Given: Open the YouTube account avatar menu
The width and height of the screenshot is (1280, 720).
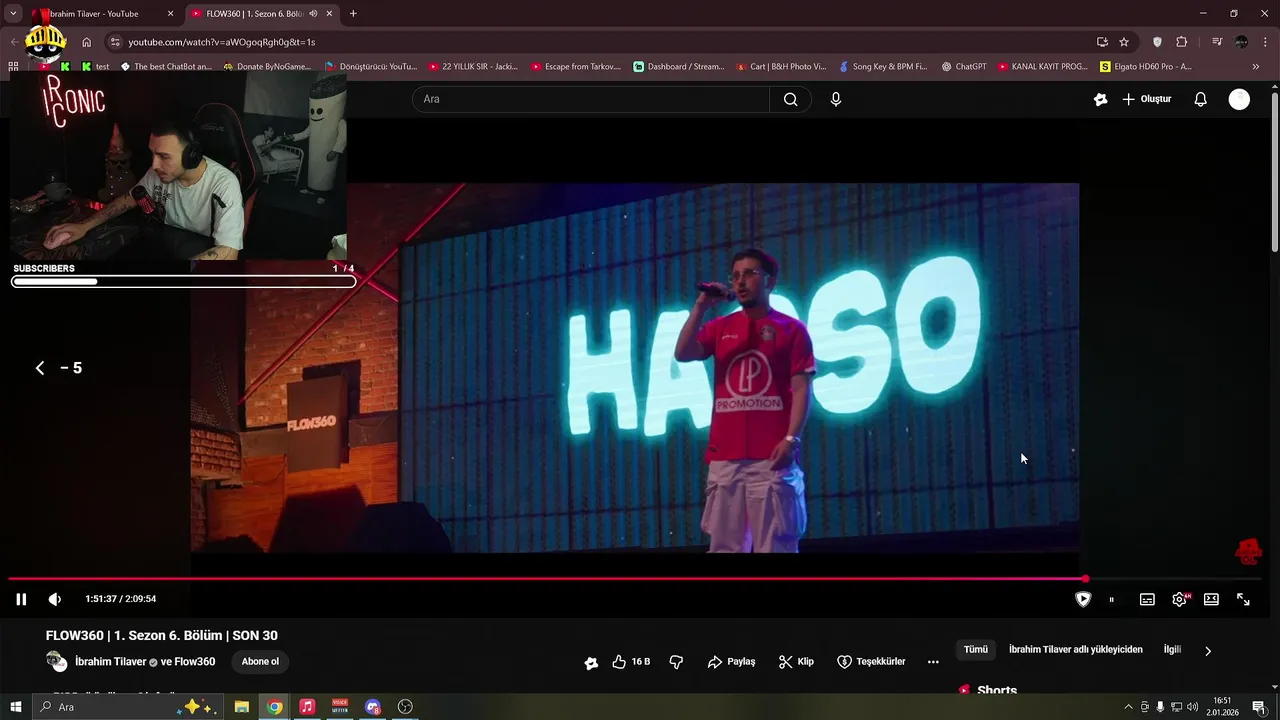Looking at the screenshot, I should [x=1239, y=99].
